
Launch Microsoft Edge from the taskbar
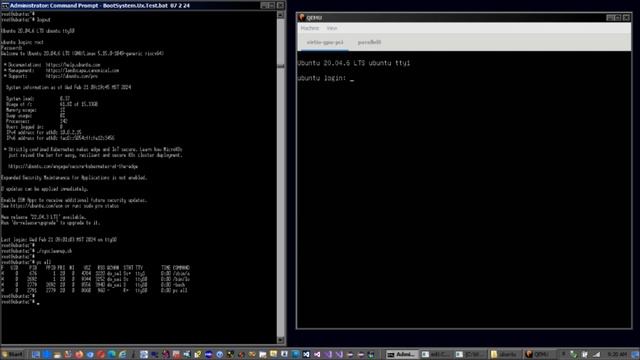(x=111, y=354)
